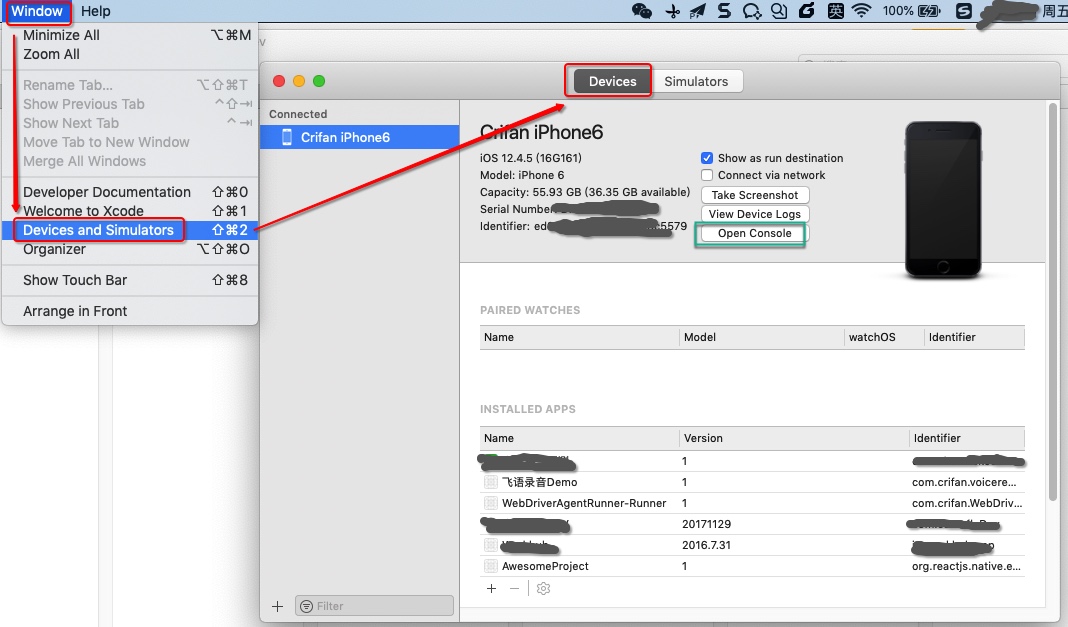Click the watchOS column header
The width and height of the screenshot is (1068, 627).
(883, 337)
